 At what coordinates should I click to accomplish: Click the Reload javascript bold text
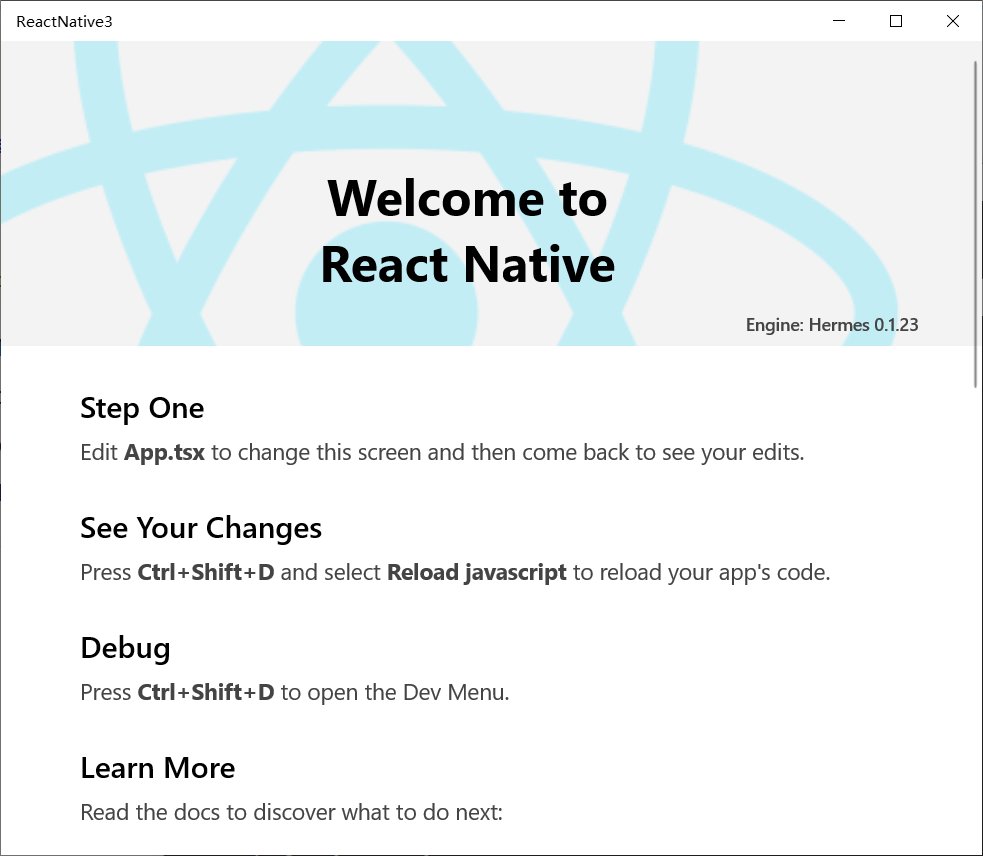(476, 573)
